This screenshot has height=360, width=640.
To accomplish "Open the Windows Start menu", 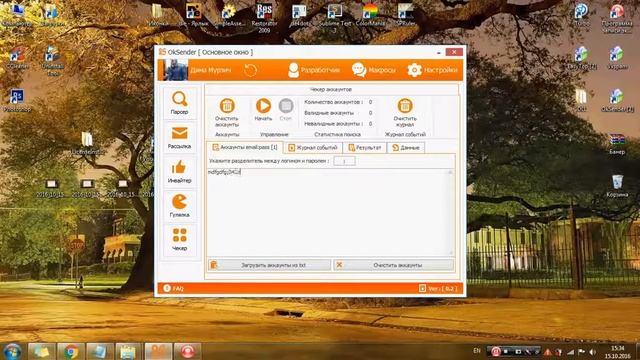I will tap(12, 351).
